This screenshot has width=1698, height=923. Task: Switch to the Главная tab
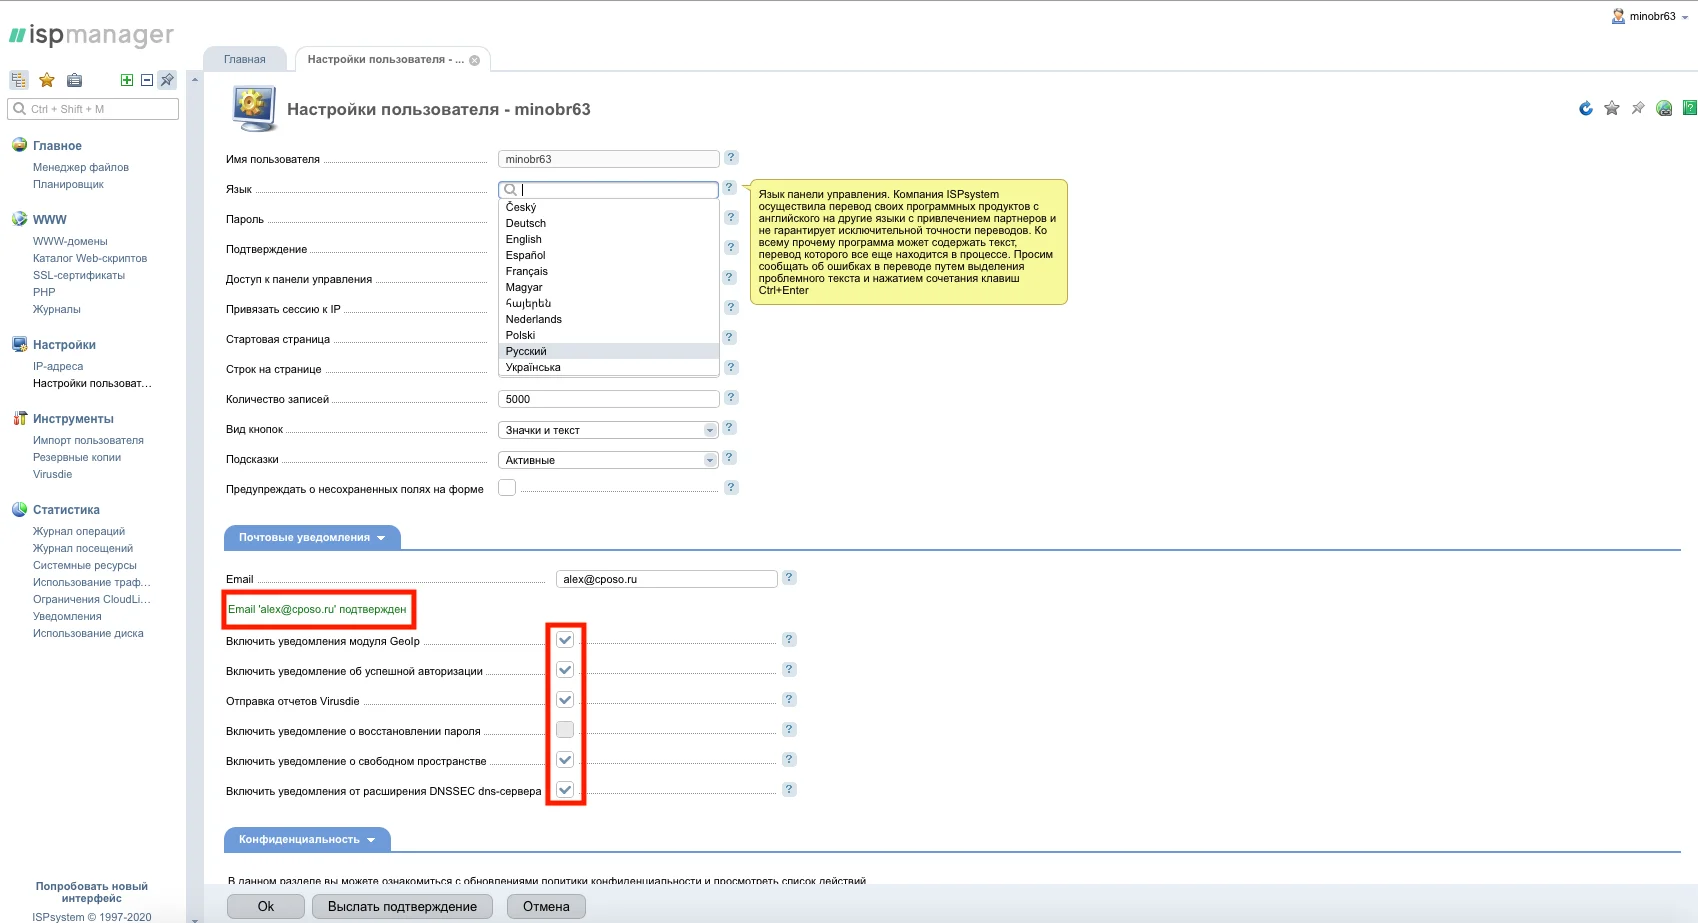coord(245,60)
